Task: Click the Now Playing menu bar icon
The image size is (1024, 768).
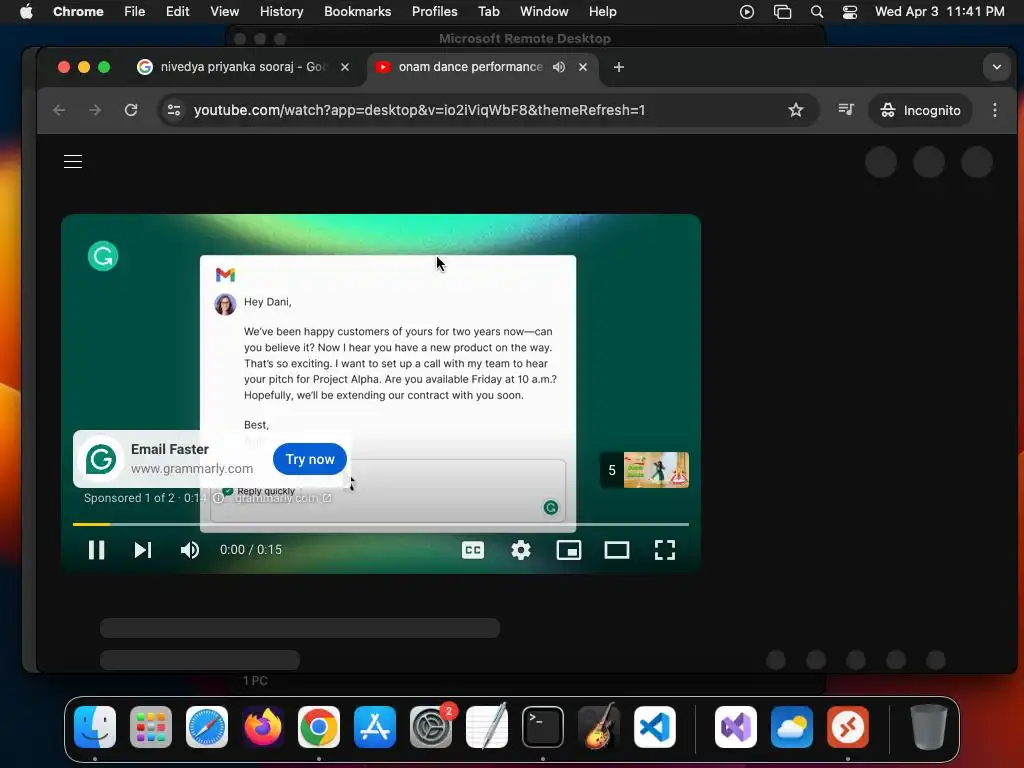Action: 747,11
